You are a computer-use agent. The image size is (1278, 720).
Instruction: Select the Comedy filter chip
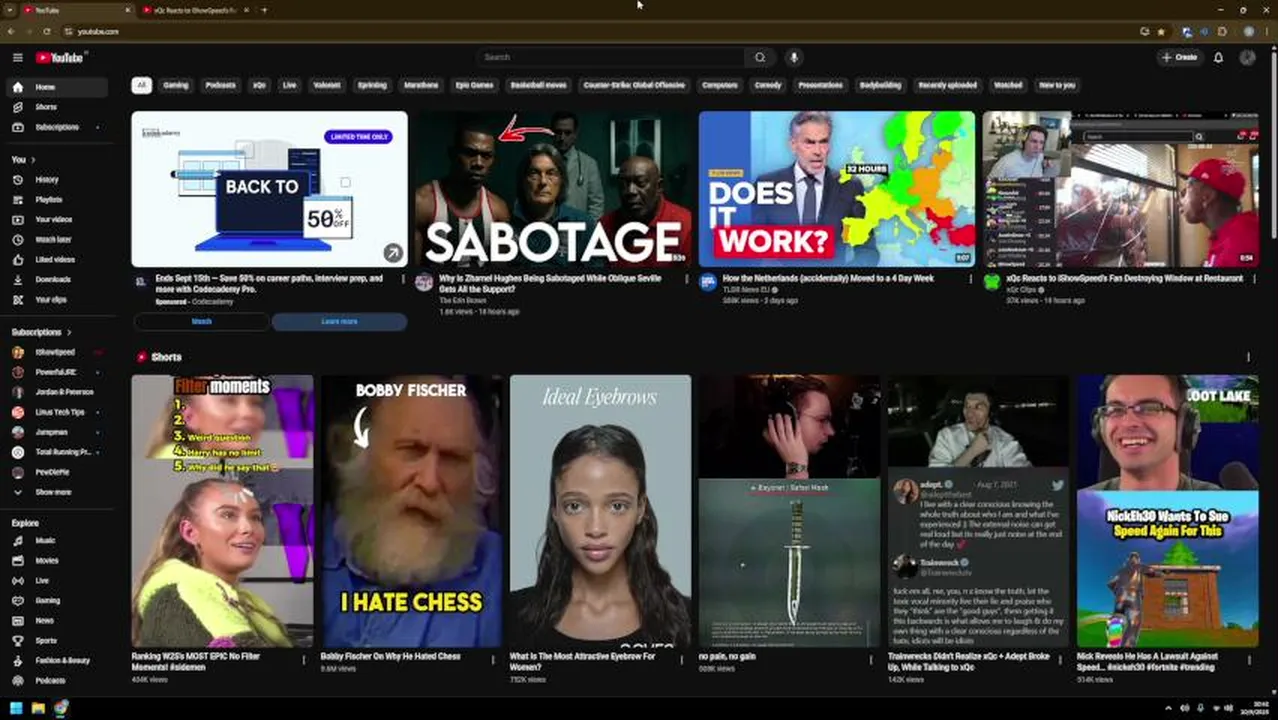[768, 85]
